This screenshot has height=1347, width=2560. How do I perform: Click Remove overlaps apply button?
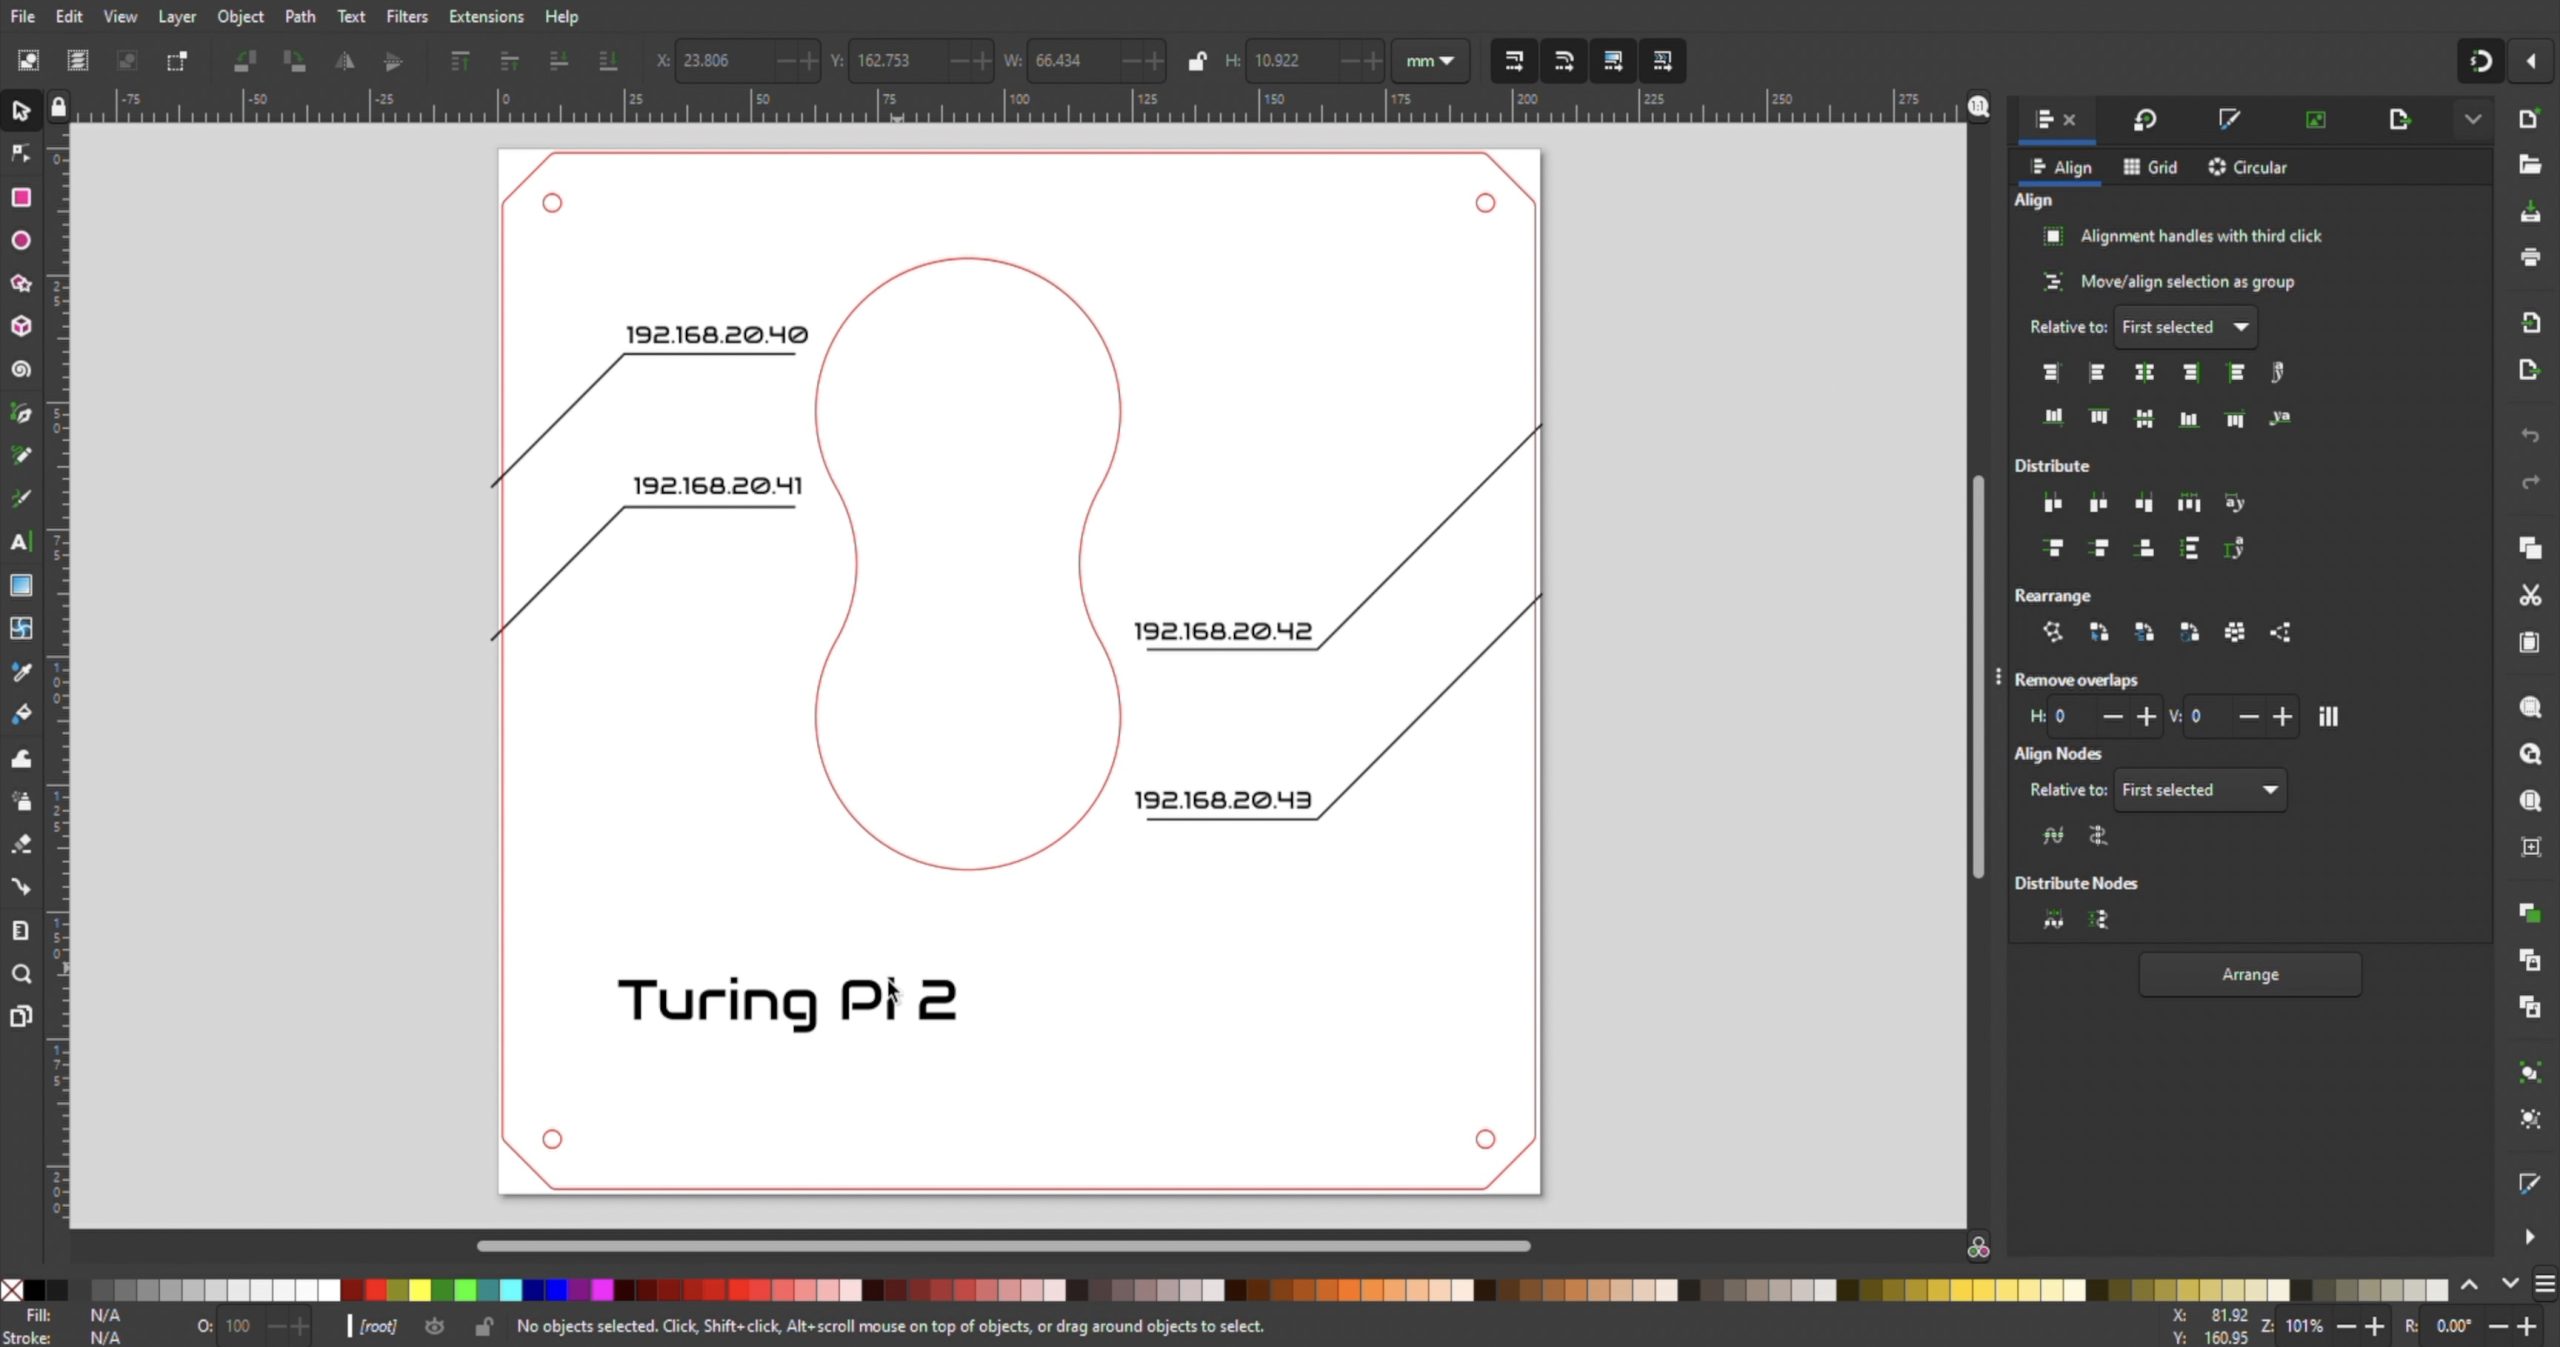click(2328, 716)
